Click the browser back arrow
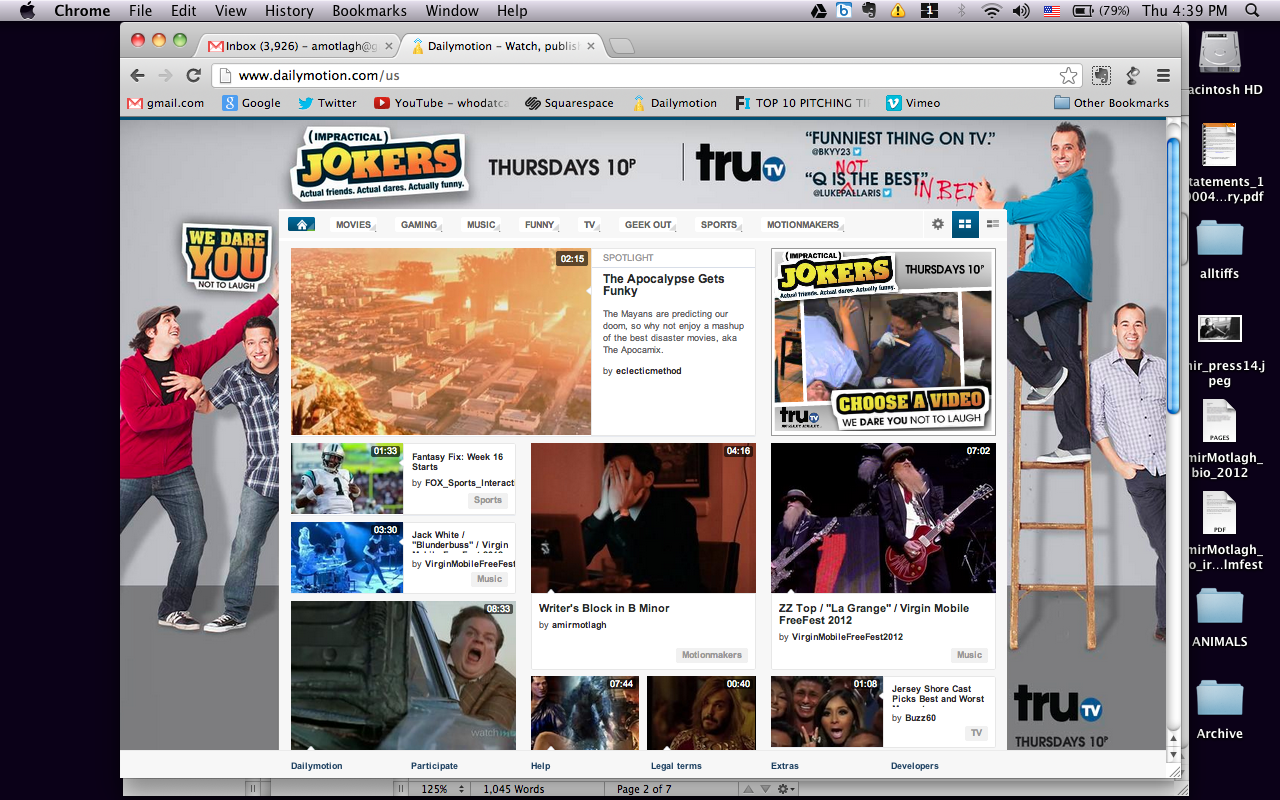 click(x=138, y=75)
